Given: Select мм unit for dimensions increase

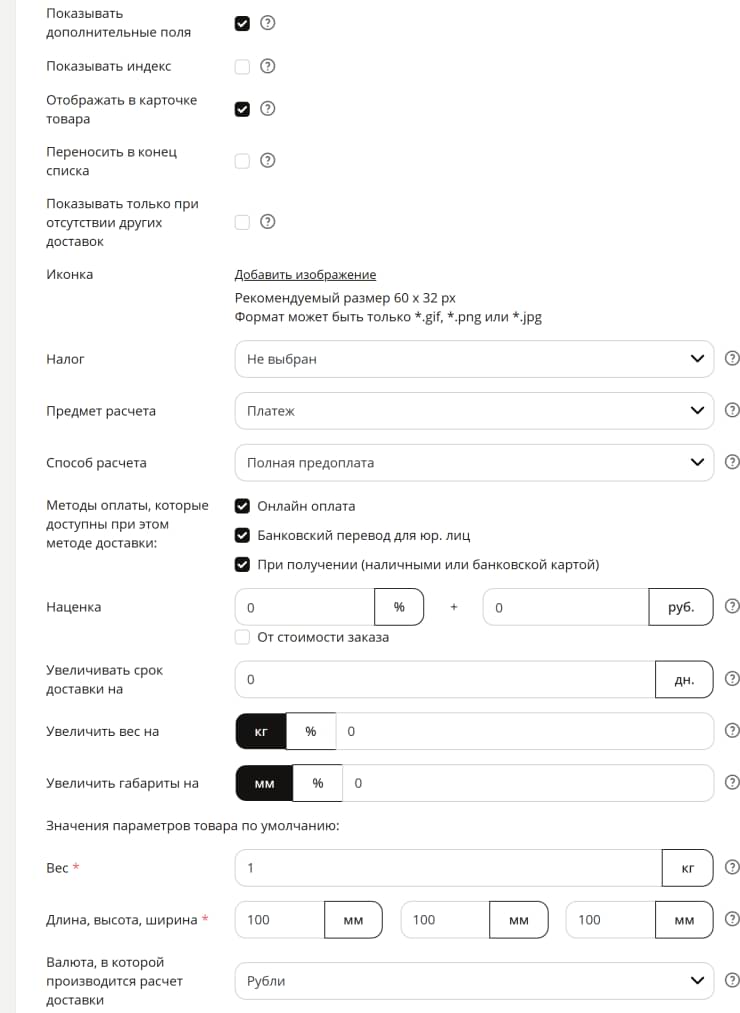Looking at the screenshot, I should click(x=264, y=783).
